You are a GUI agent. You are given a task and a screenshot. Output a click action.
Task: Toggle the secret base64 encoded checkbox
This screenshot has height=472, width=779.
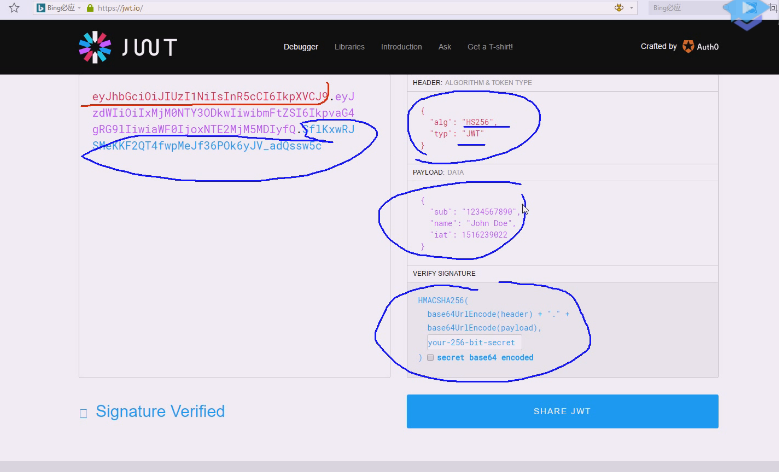point(430,357)
